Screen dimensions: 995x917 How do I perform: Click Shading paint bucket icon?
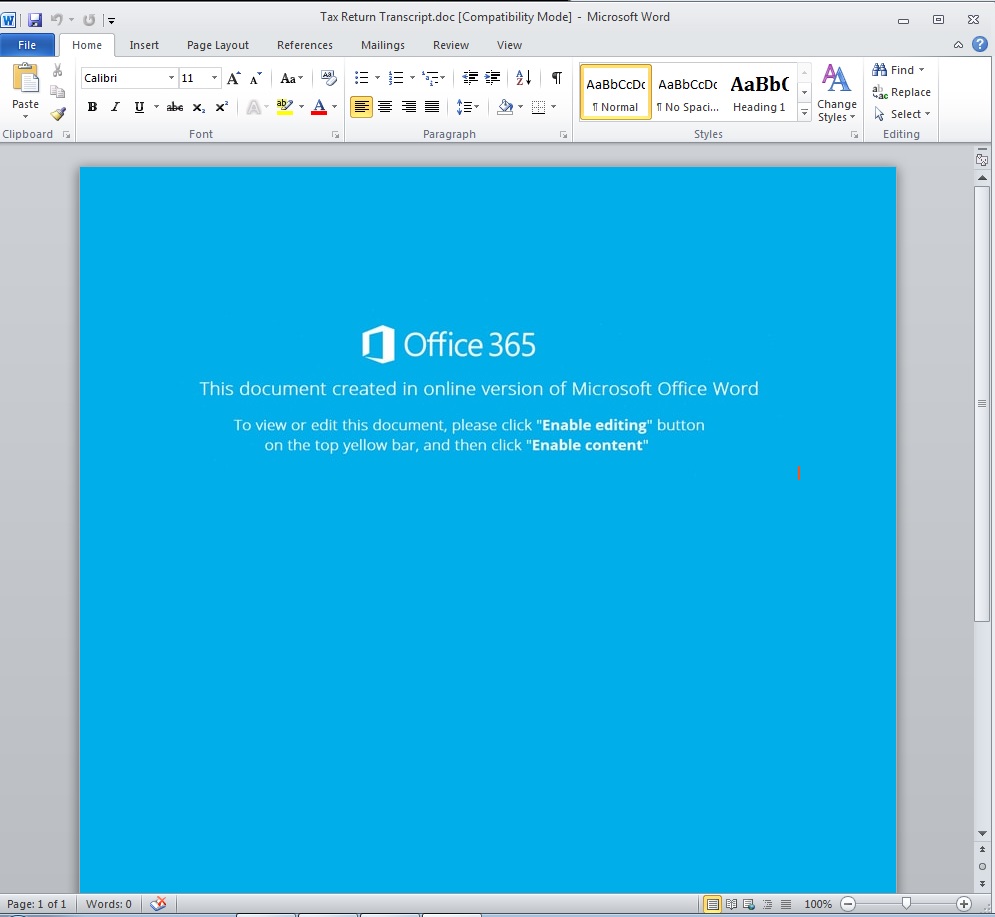click(x=505, y=107)
